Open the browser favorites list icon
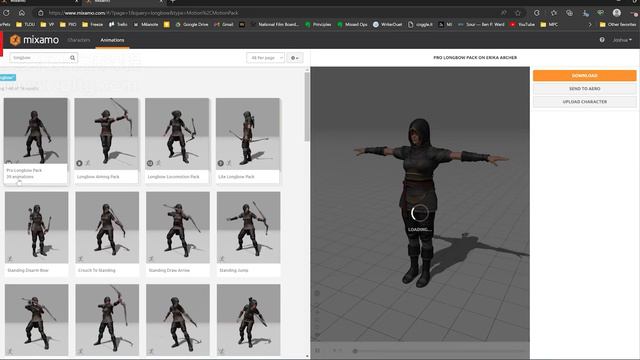Screen dimensions: 640x360 (554, 13)
